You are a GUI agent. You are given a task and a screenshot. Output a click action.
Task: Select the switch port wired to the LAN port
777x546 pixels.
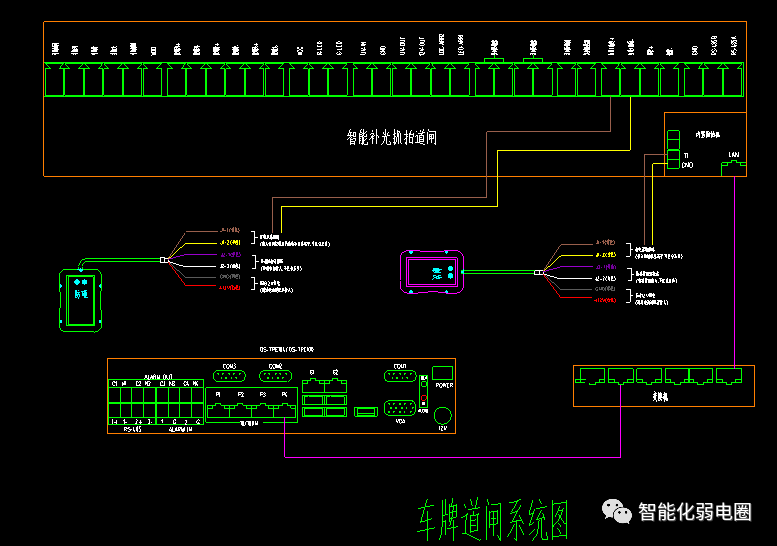click(728, 376)
